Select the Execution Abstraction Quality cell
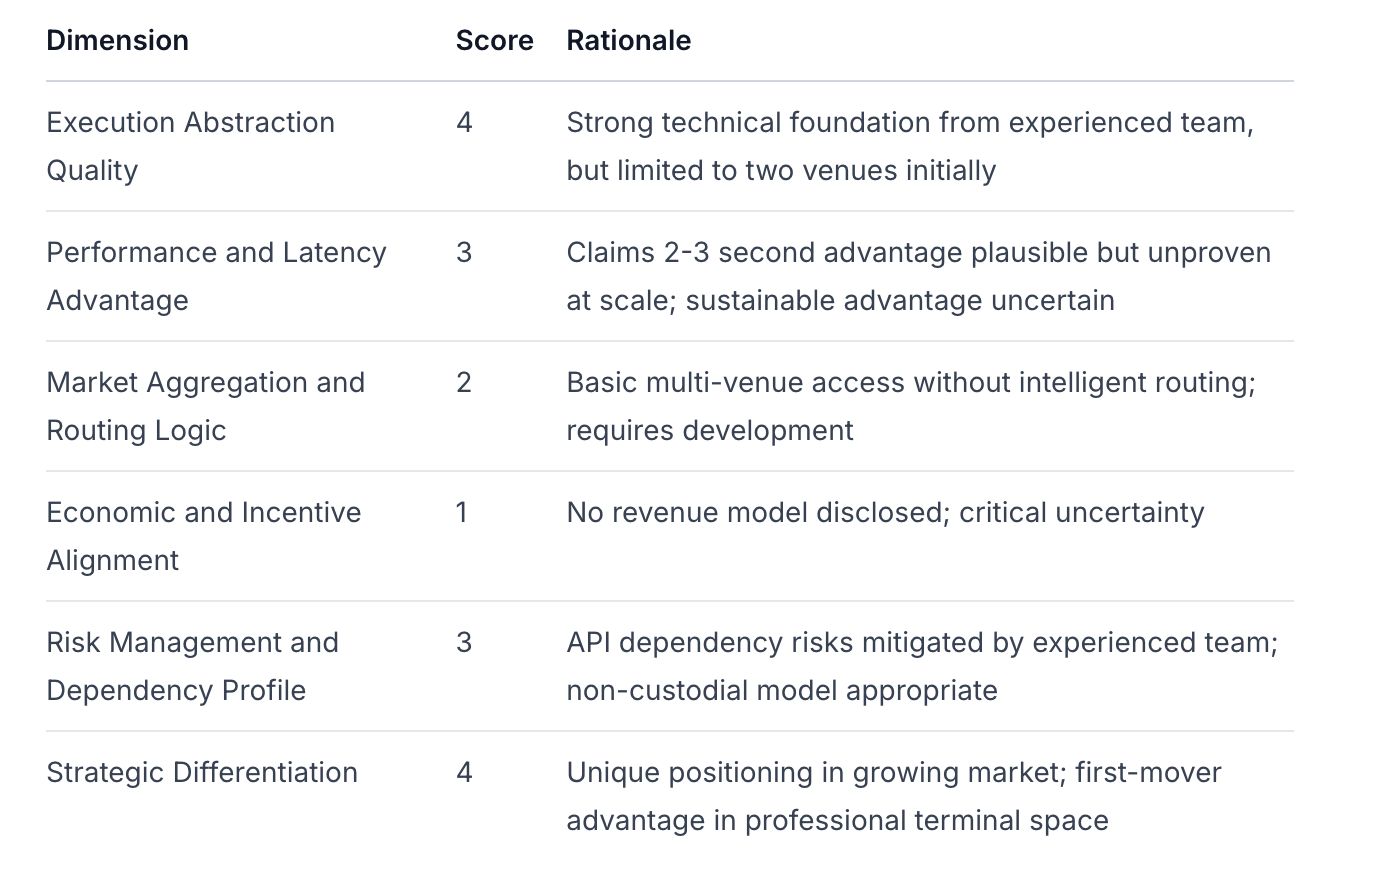This screenshot has width=1378, height=884. tap(190, 146)
